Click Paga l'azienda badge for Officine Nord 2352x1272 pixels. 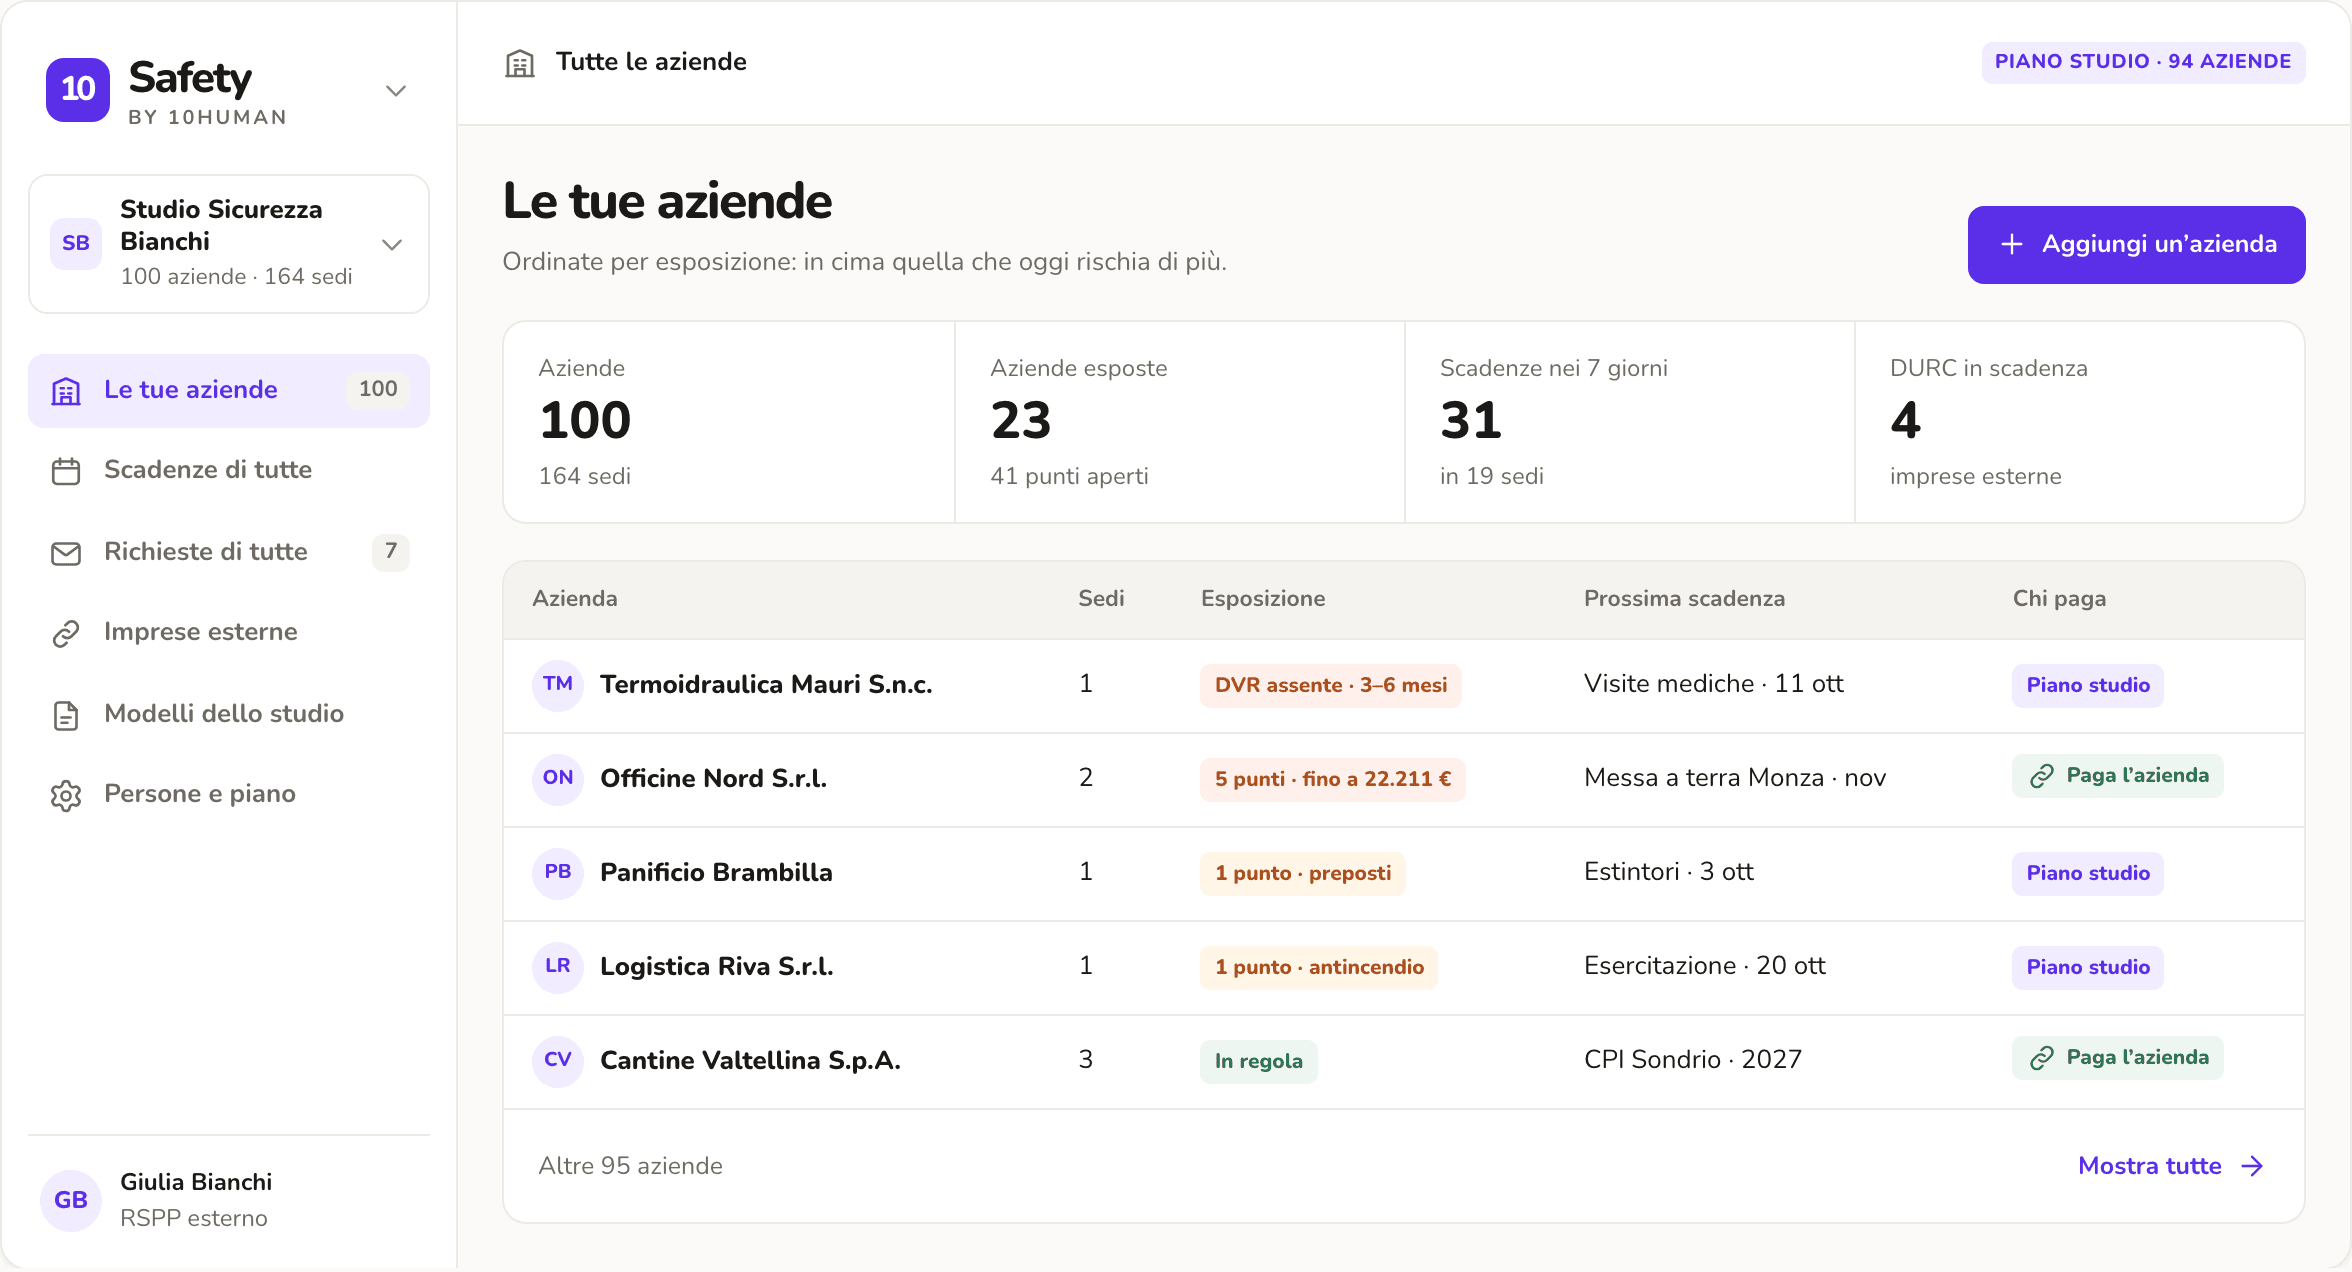point(2118,776)
